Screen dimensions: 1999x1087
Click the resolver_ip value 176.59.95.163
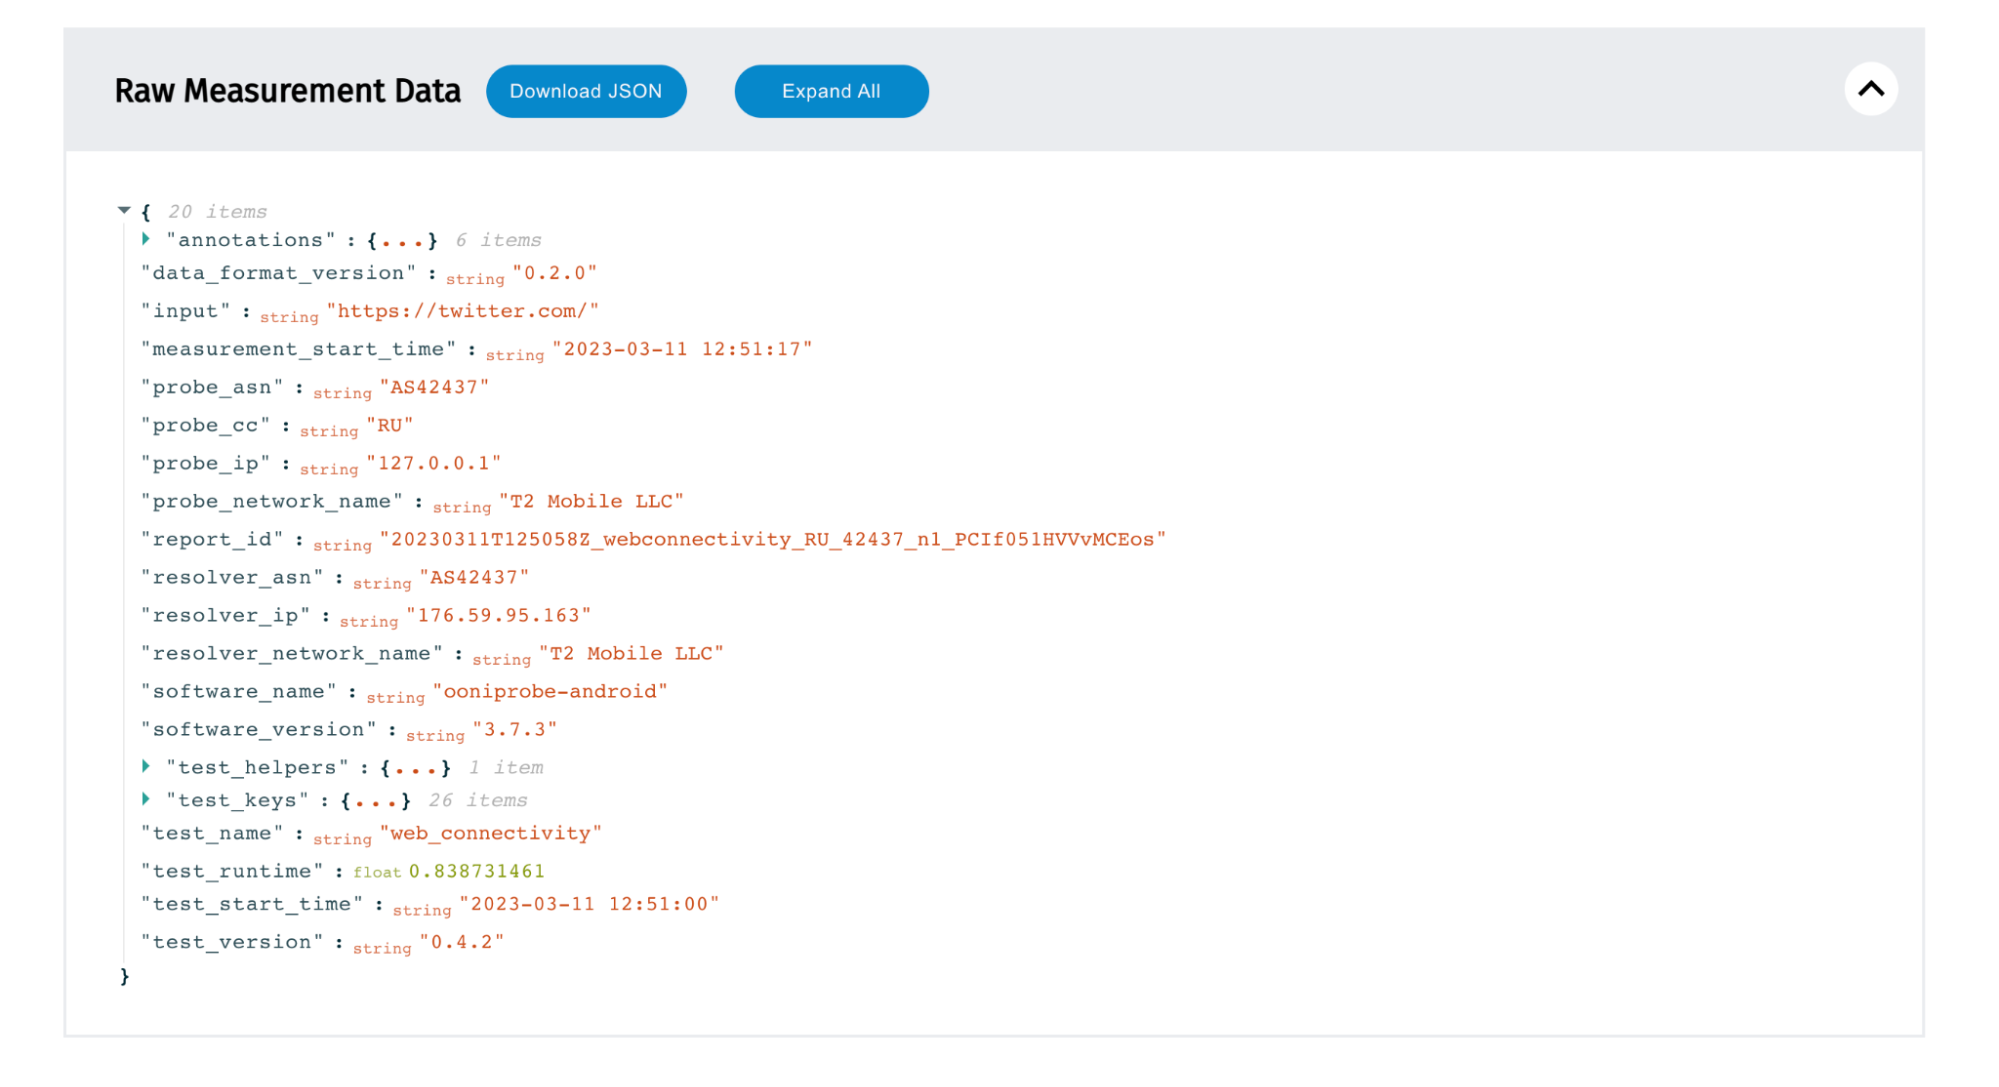point(498,615)
